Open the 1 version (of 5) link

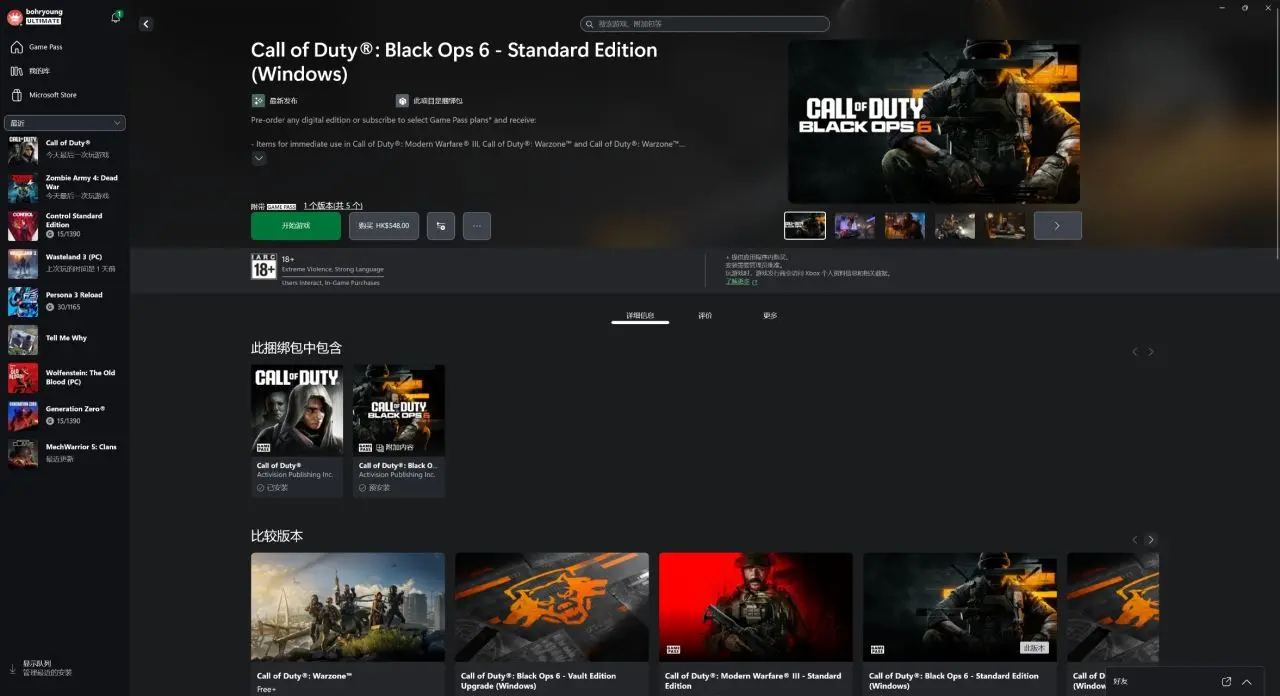(333, 205)
